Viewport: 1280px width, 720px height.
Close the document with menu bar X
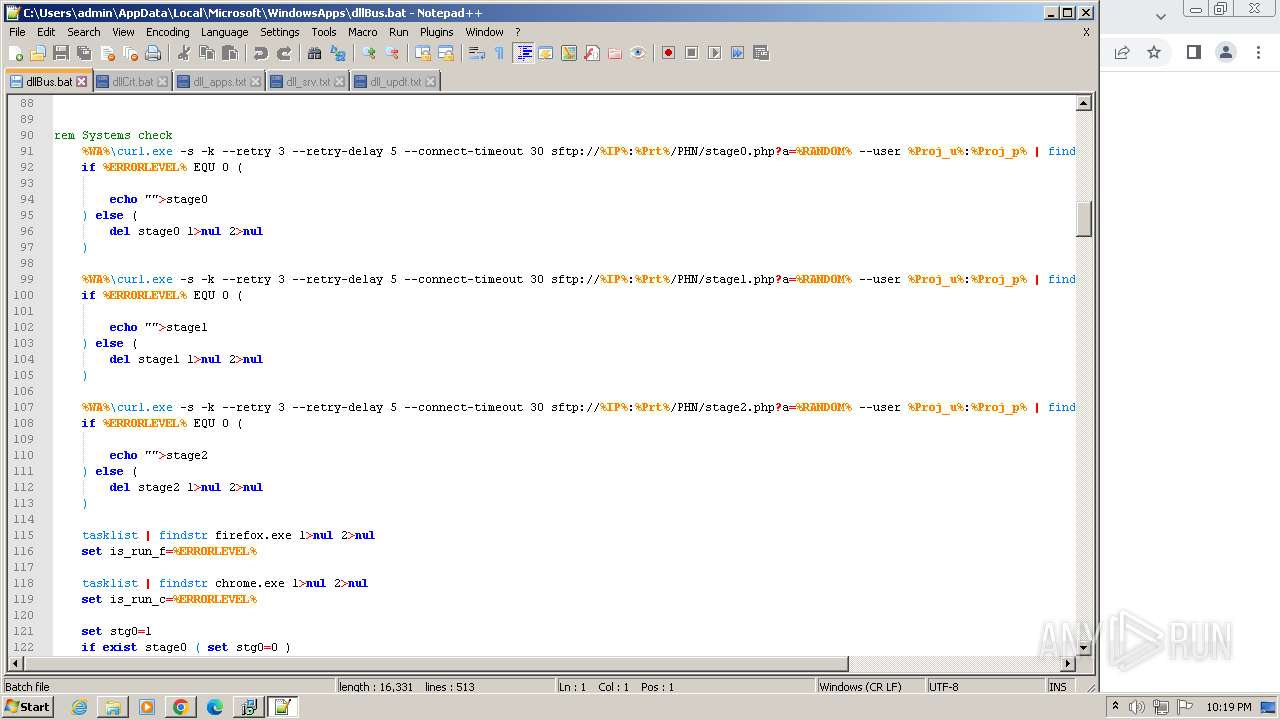point(1086,32)
